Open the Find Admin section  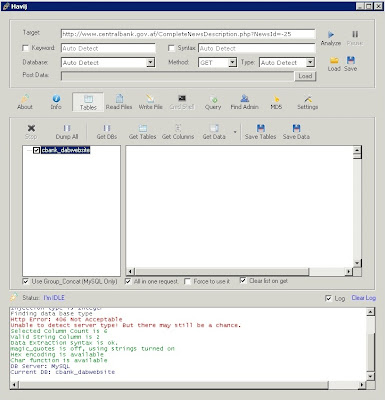(245, 102)
